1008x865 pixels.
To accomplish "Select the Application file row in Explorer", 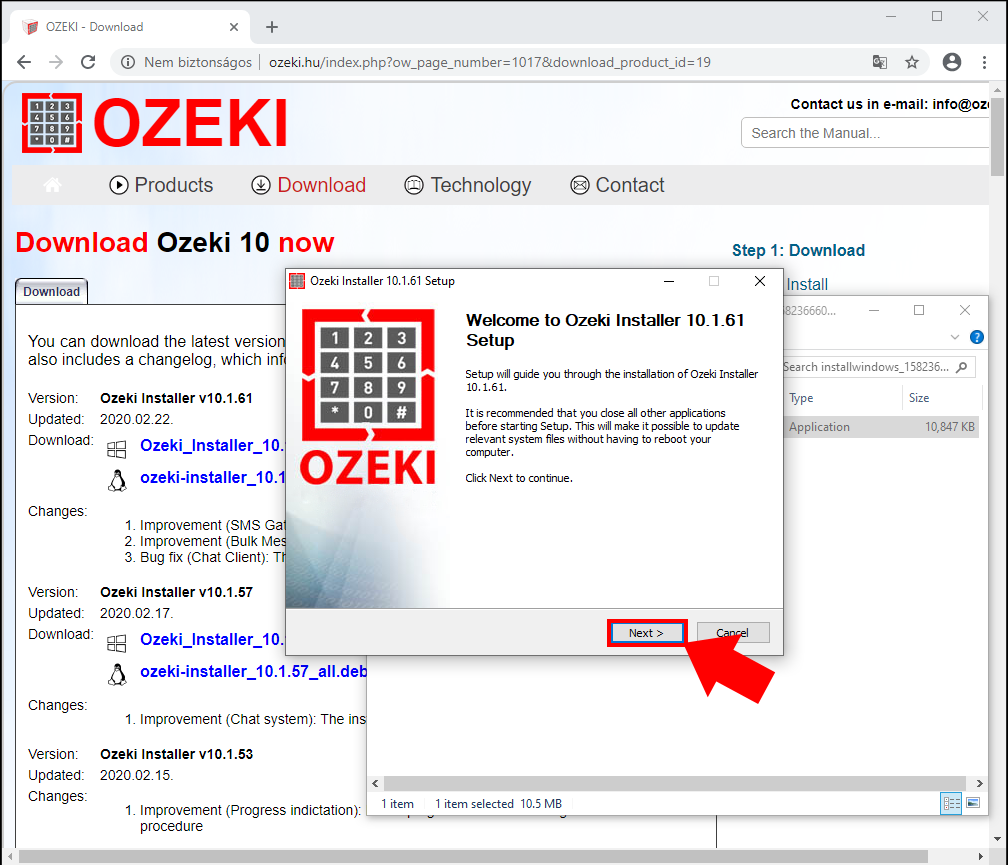I will coord(881,427).
